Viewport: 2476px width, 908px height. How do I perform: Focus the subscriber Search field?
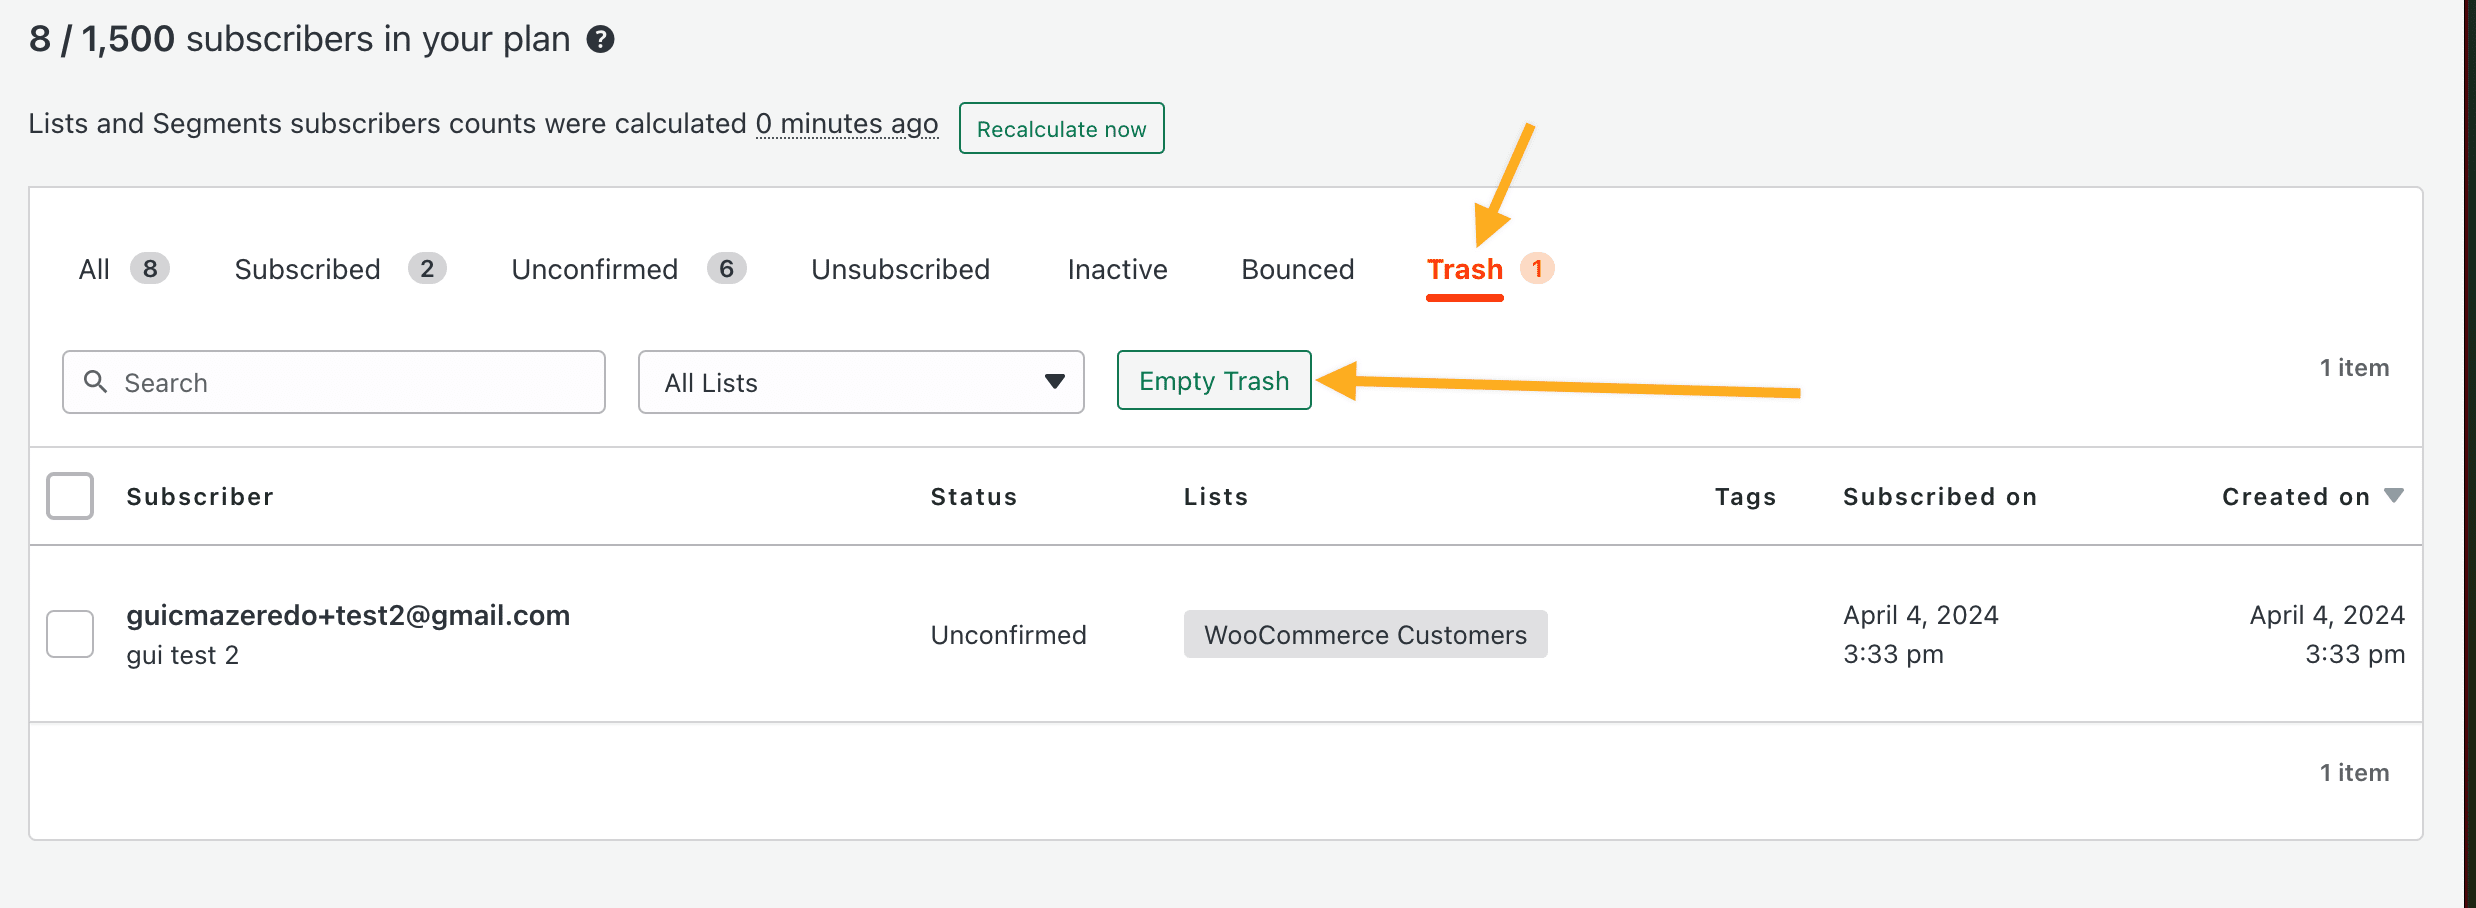(x=334, y=382)
